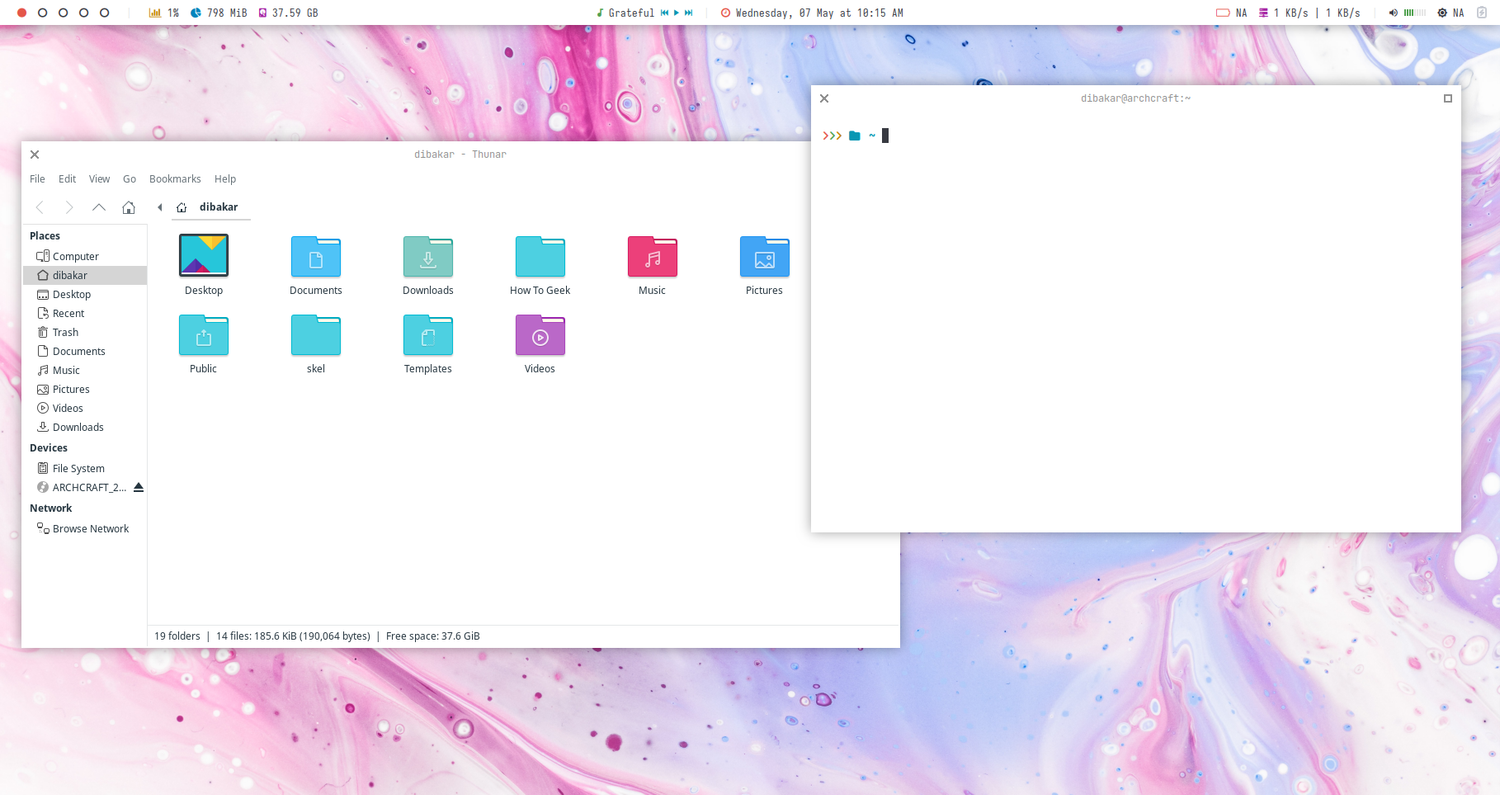Play the Grateful track in top bar
This screenshot has width=1500, height=795.
click(x=677, y=13)
